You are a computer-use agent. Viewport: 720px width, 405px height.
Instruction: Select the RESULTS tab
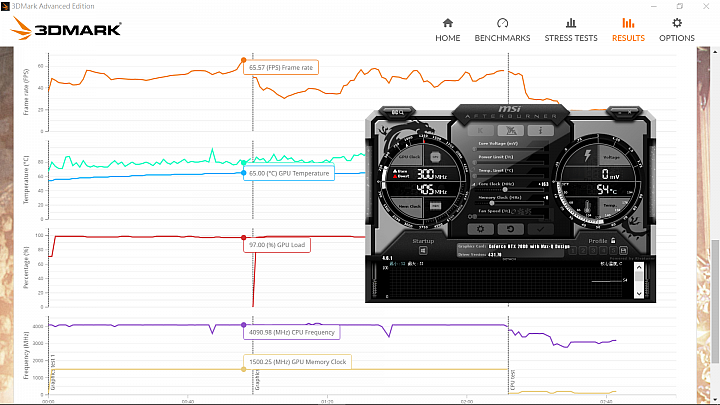tap(628, 30)
